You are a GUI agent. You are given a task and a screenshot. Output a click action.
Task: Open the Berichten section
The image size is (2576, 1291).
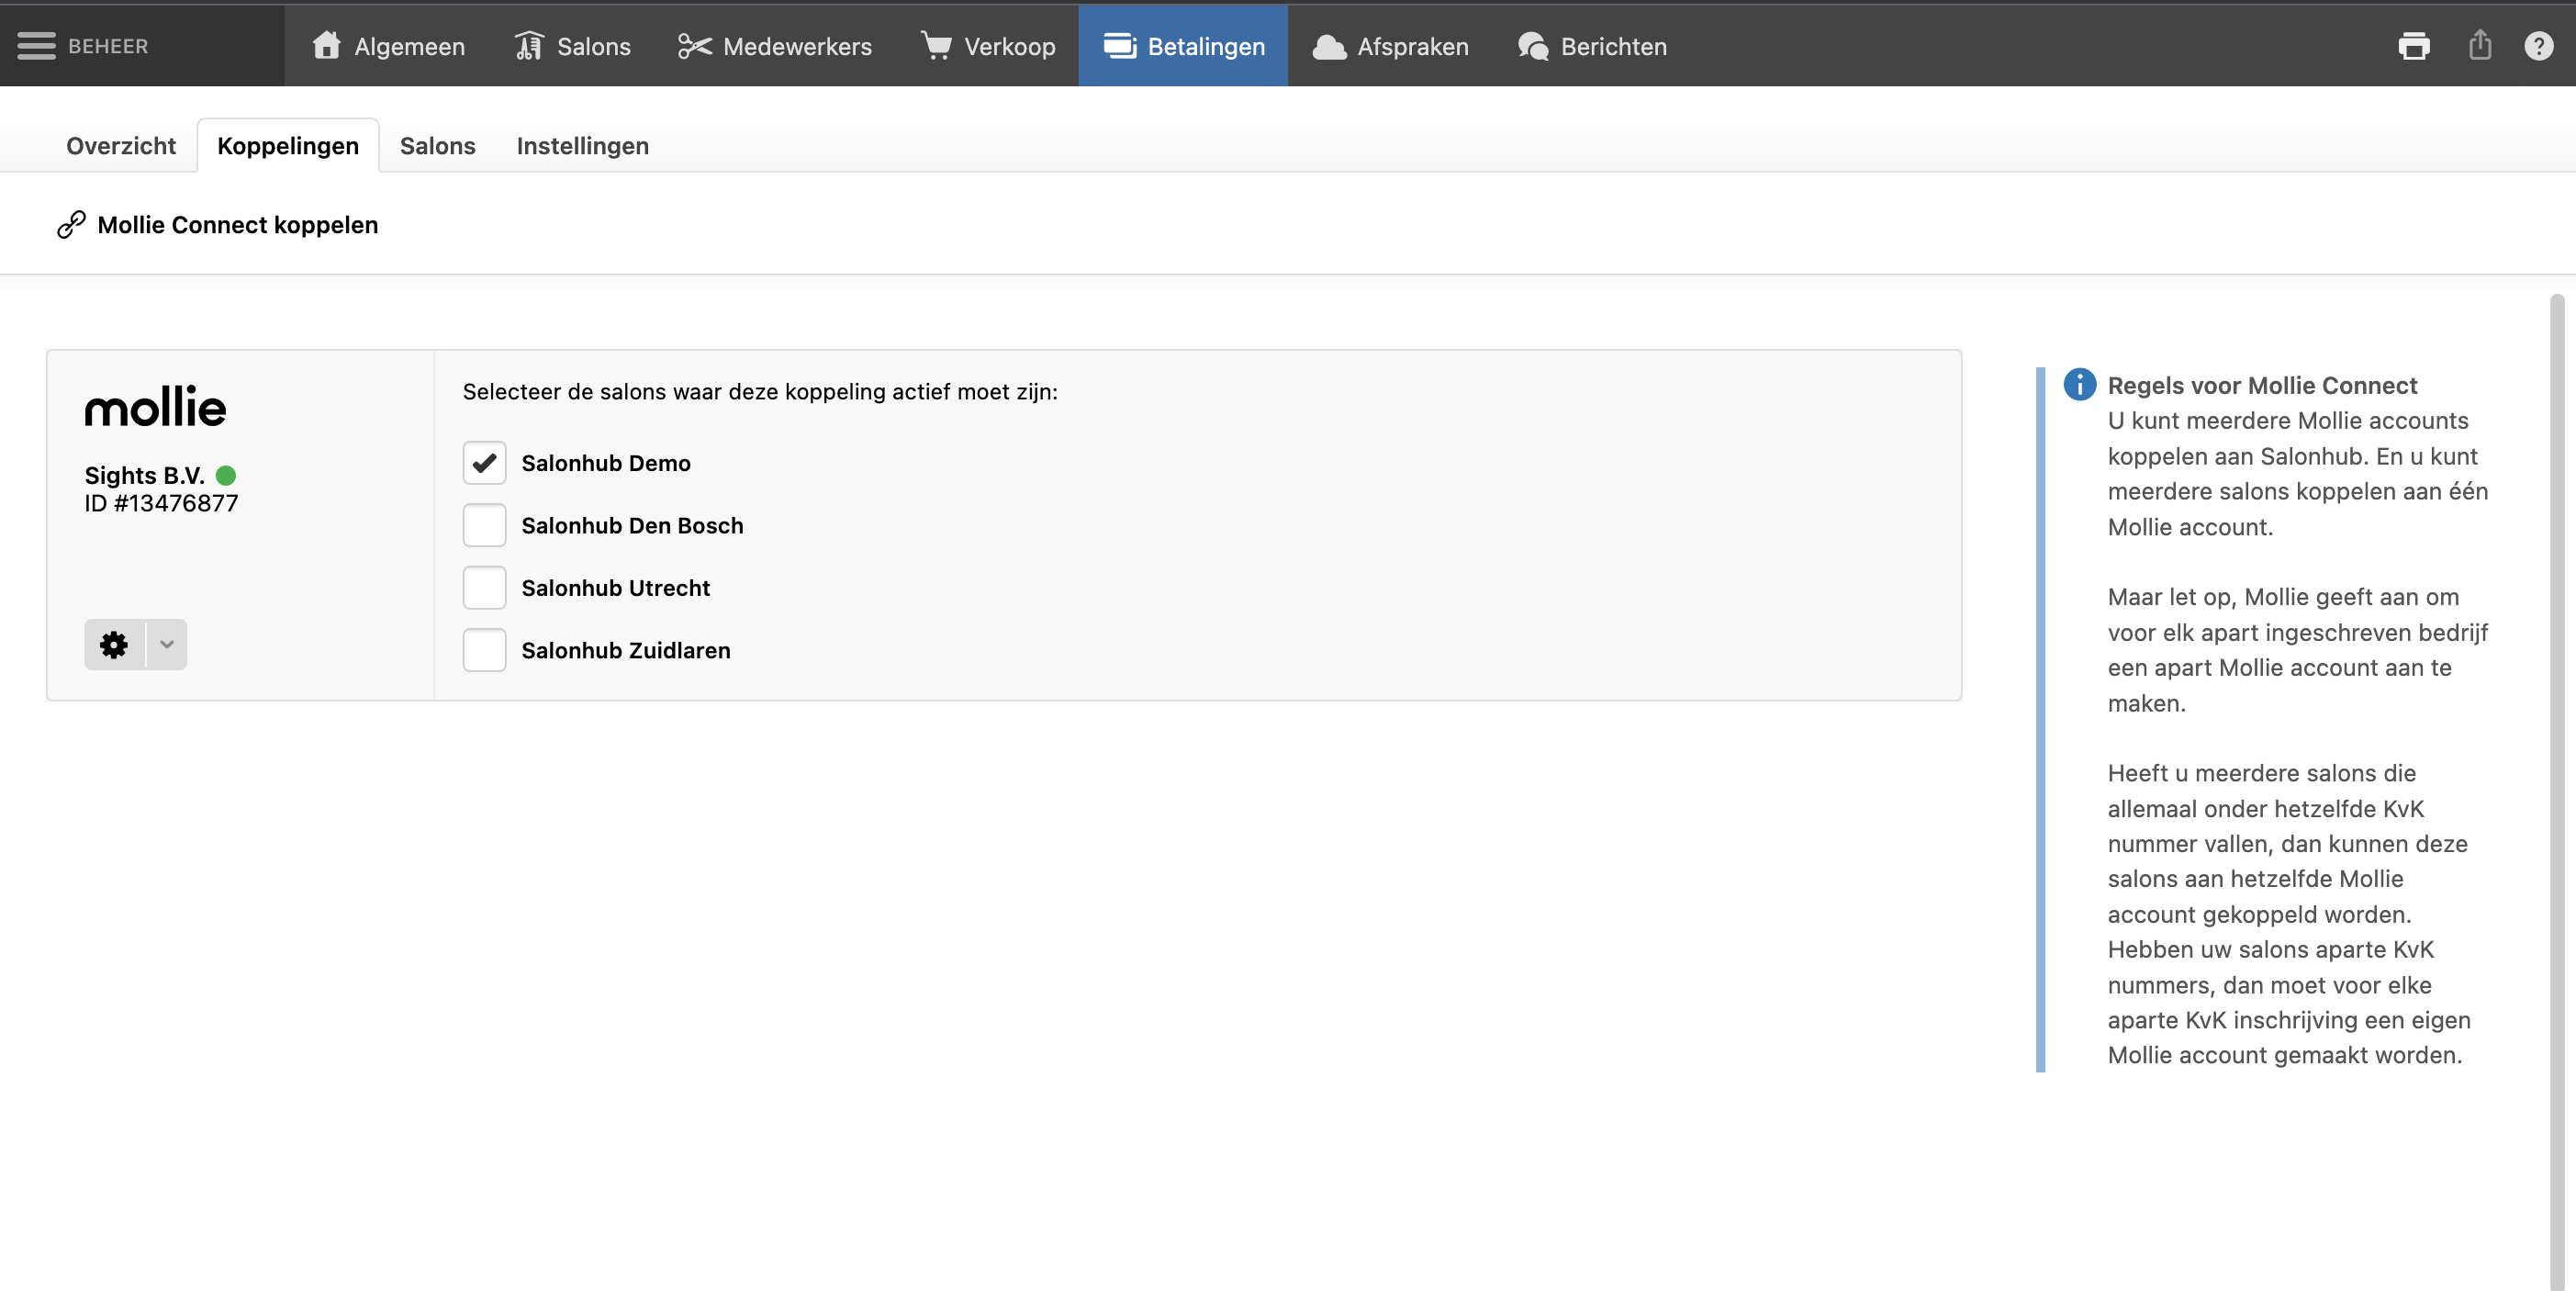pyautogui.click(x=1592, y=46)
